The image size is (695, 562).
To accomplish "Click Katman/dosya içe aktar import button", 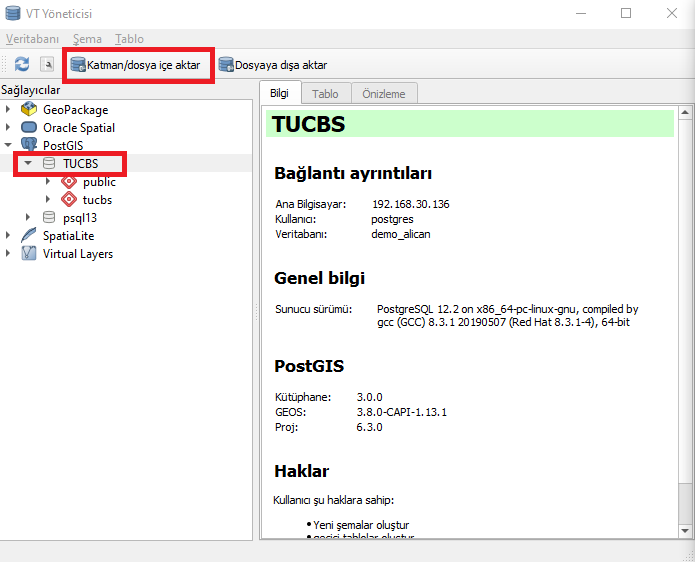I will [x=136, y=65].
